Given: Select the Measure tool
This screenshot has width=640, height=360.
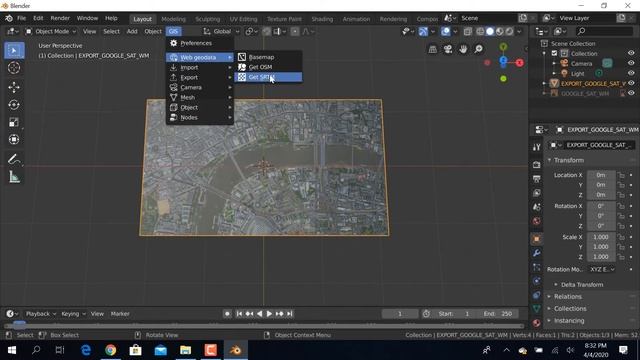Looking at the screenshot, I should 14,177.
